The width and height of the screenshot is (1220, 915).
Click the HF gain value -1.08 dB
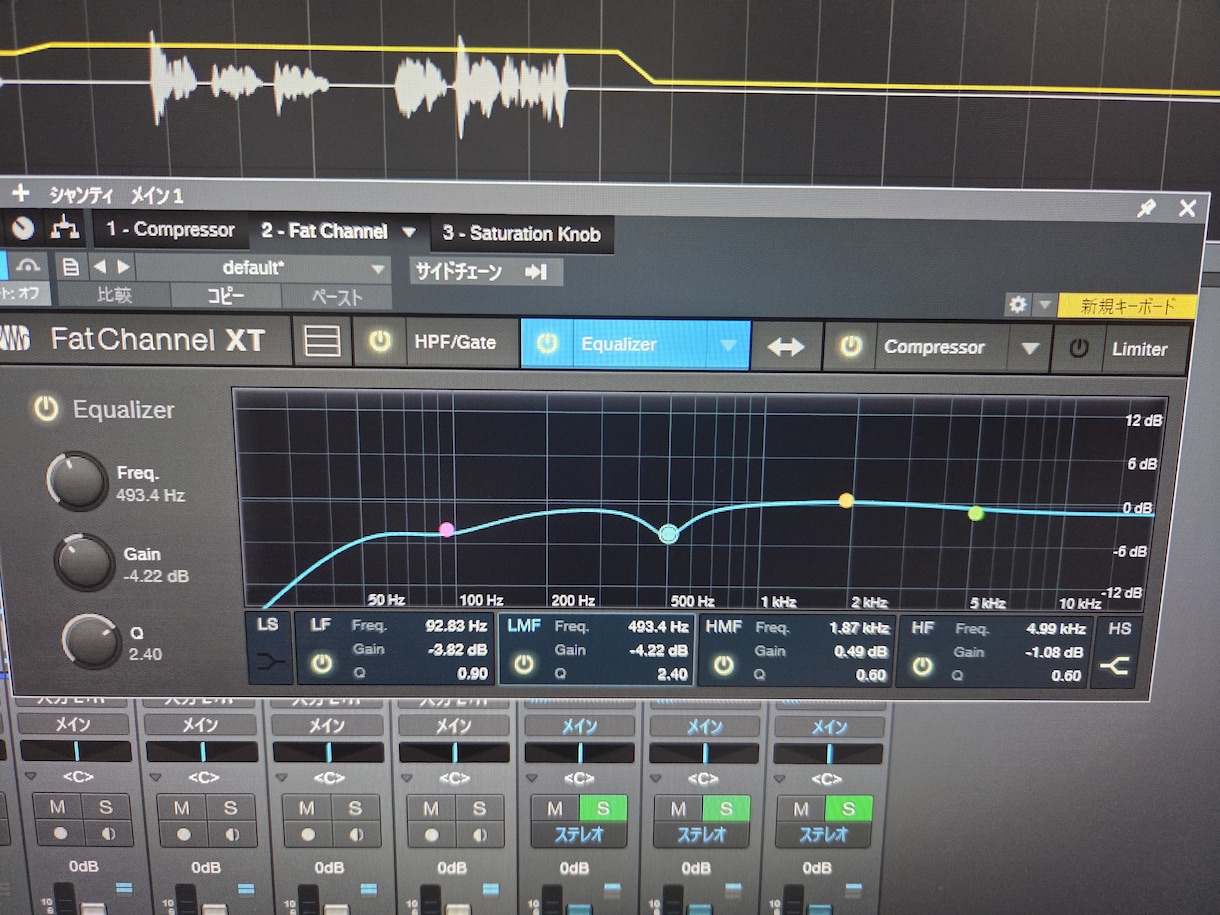(1054, 653)
